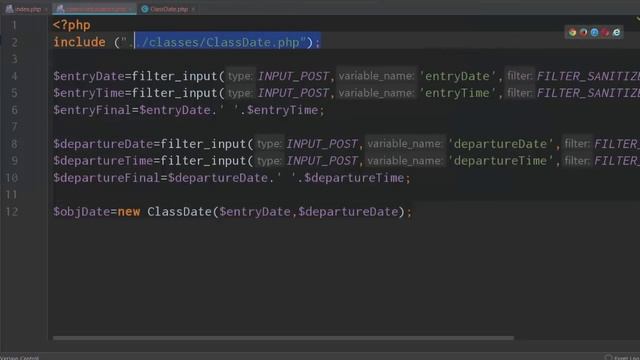Open preview in Chrome browser icon
The image size is (640, 360).
click(572, 33)
